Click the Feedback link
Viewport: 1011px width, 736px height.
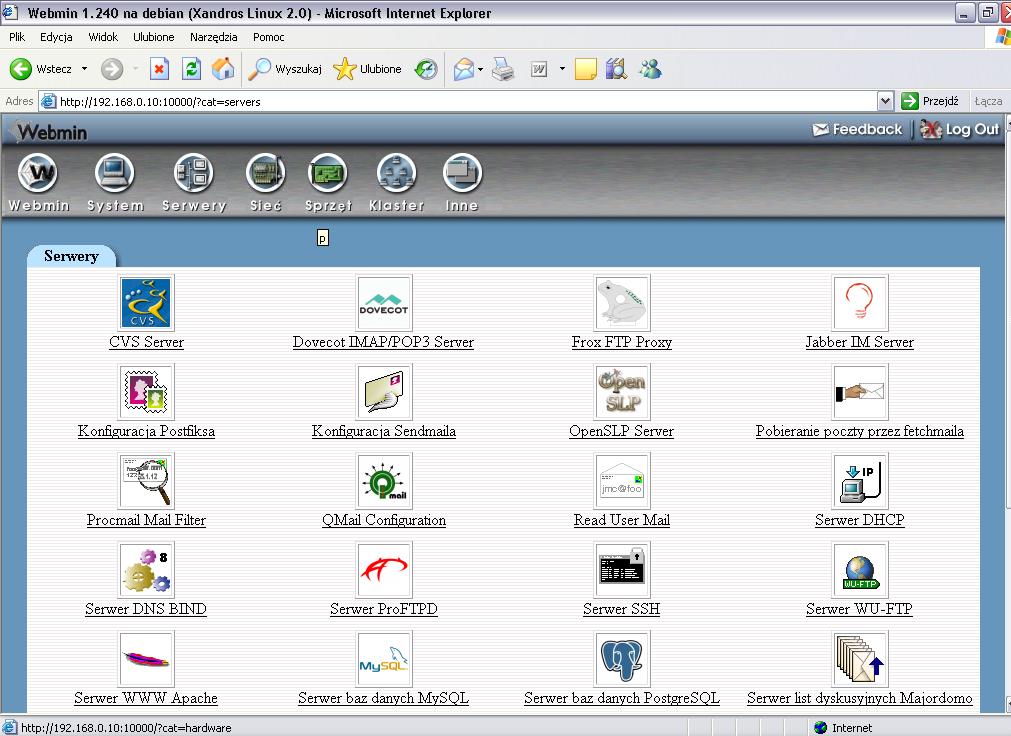point(857,130)
